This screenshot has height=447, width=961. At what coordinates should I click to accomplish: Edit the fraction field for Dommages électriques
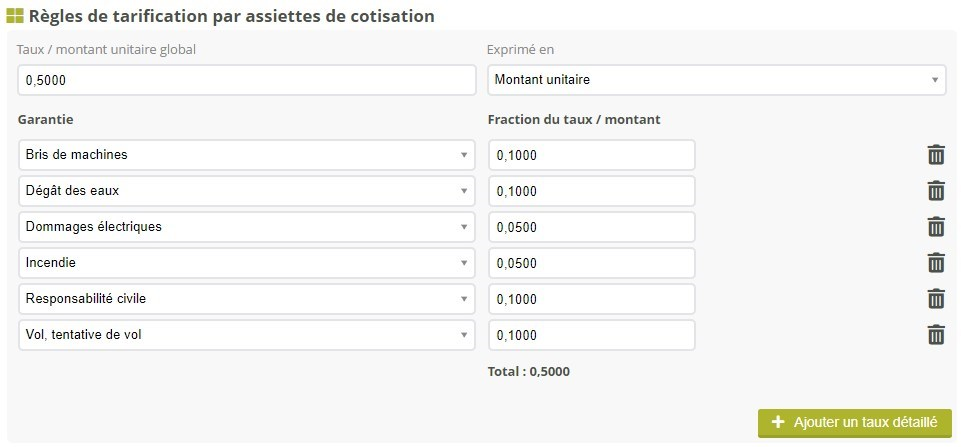pos(591,227)
